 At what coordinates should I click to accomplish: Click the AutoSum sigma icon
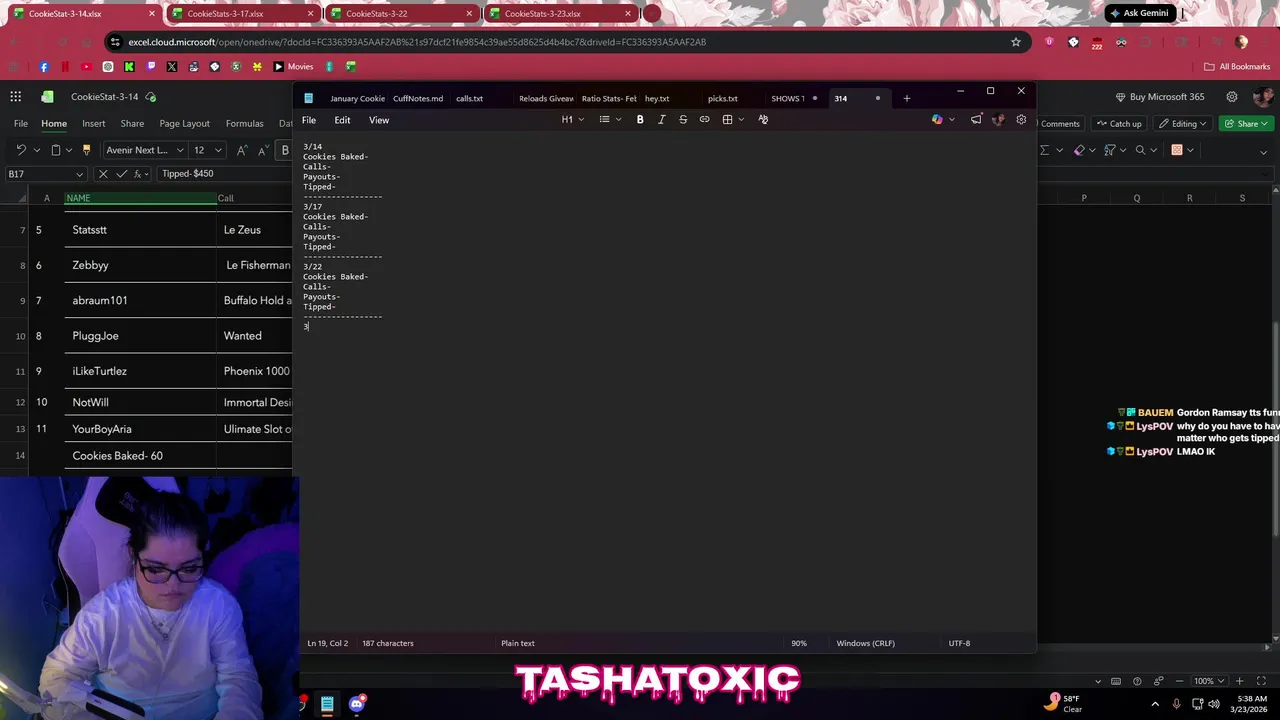click(x=1044, y=150)
